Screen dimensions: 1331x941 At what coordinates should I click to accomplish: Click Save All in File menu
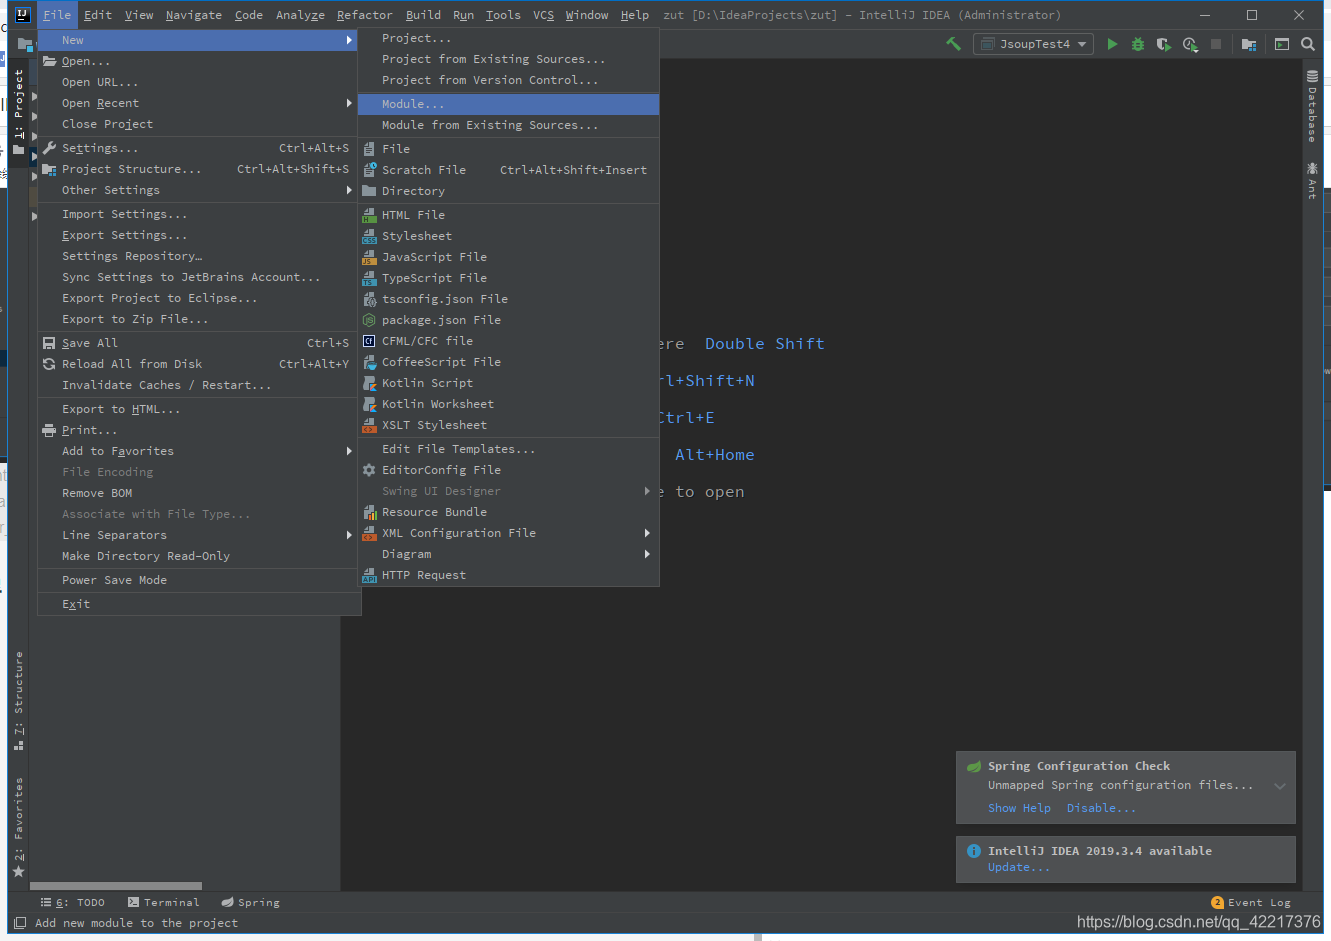point(197,343)
